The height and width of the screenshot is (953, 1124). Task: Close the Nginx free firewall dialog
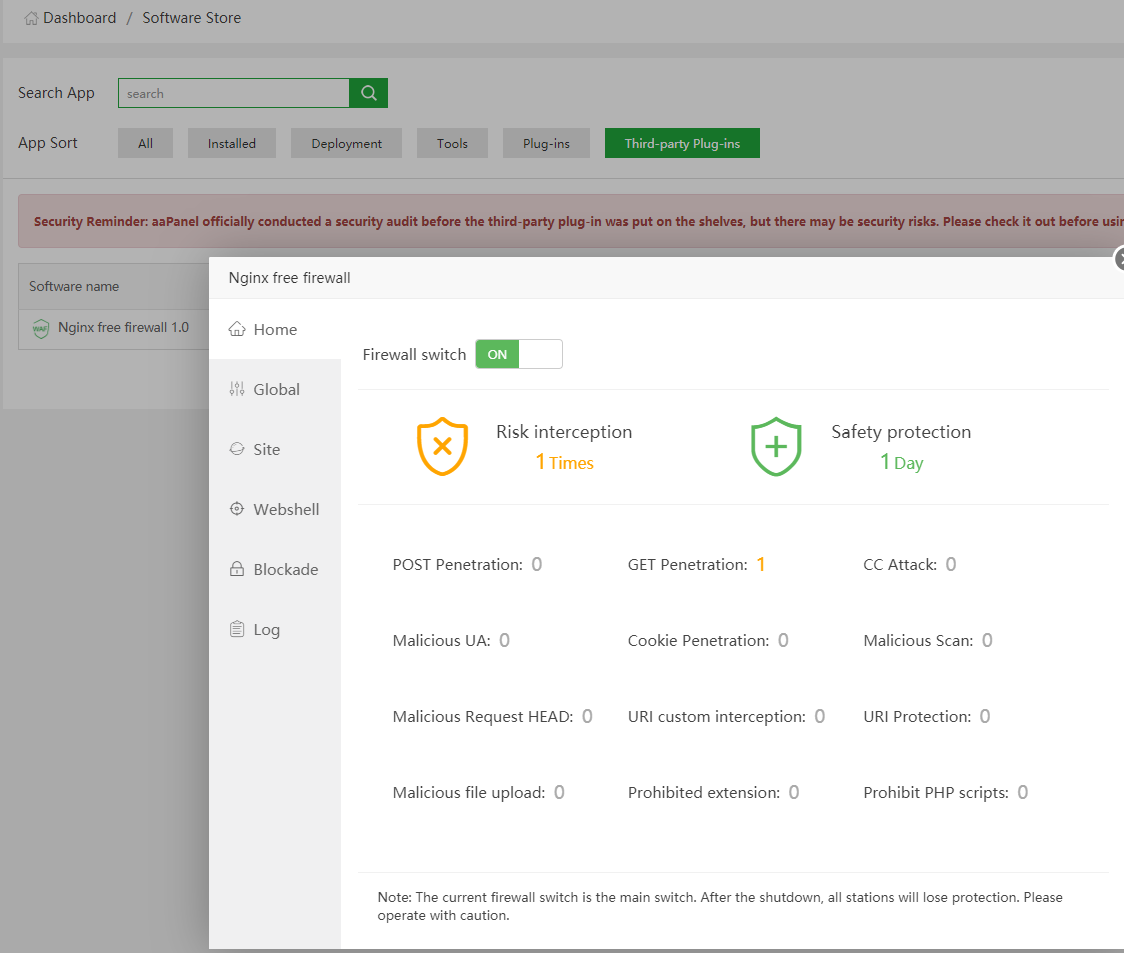point(1119,259)
